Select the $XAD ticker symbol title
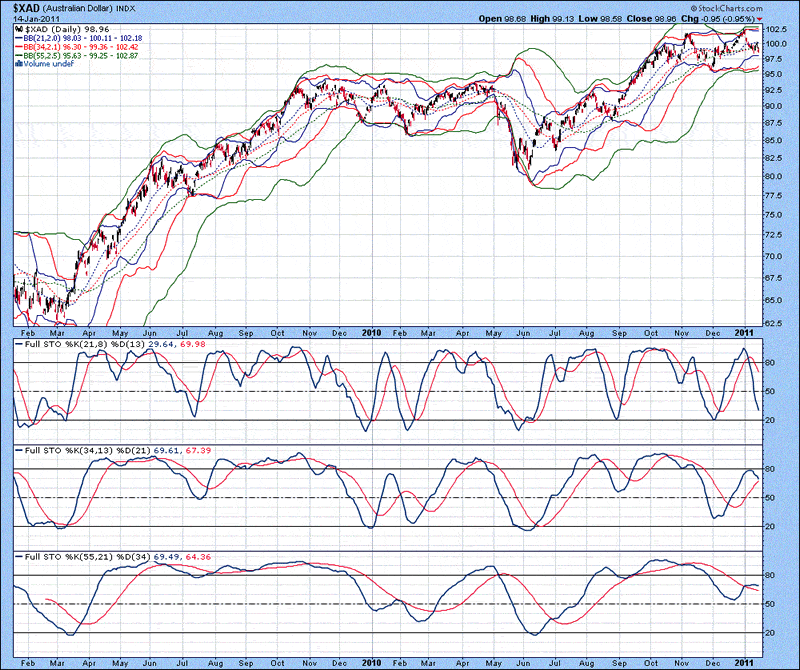 27,8
